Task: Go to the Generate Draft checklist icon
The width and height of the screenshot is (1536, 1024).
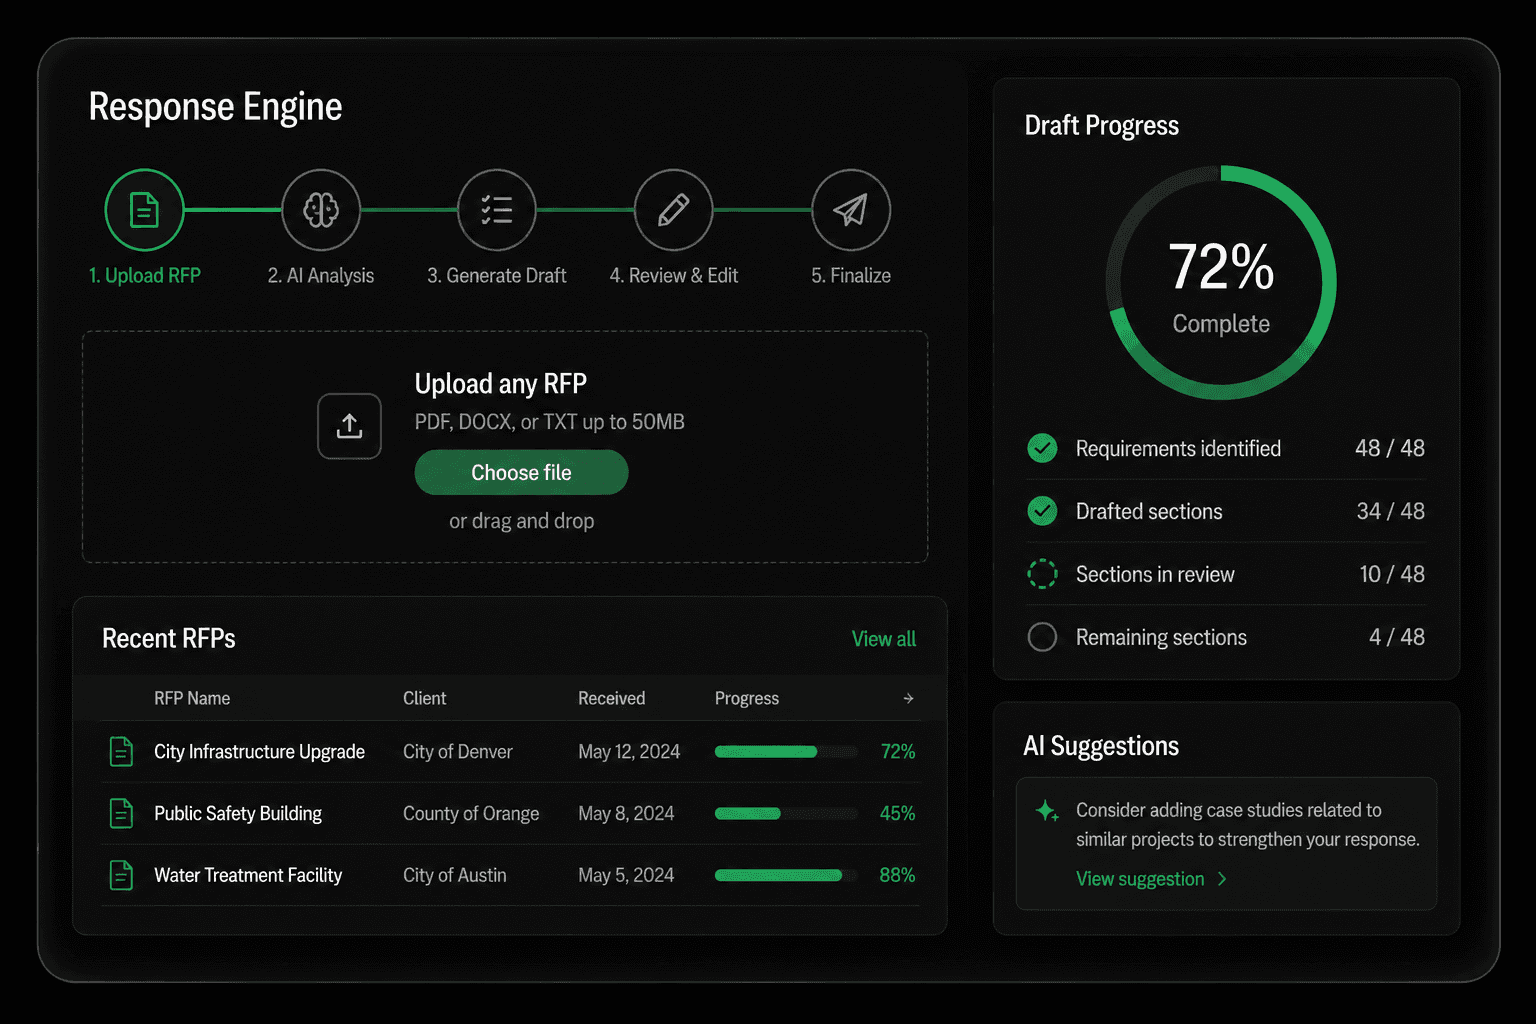Action: coord(497,210)
